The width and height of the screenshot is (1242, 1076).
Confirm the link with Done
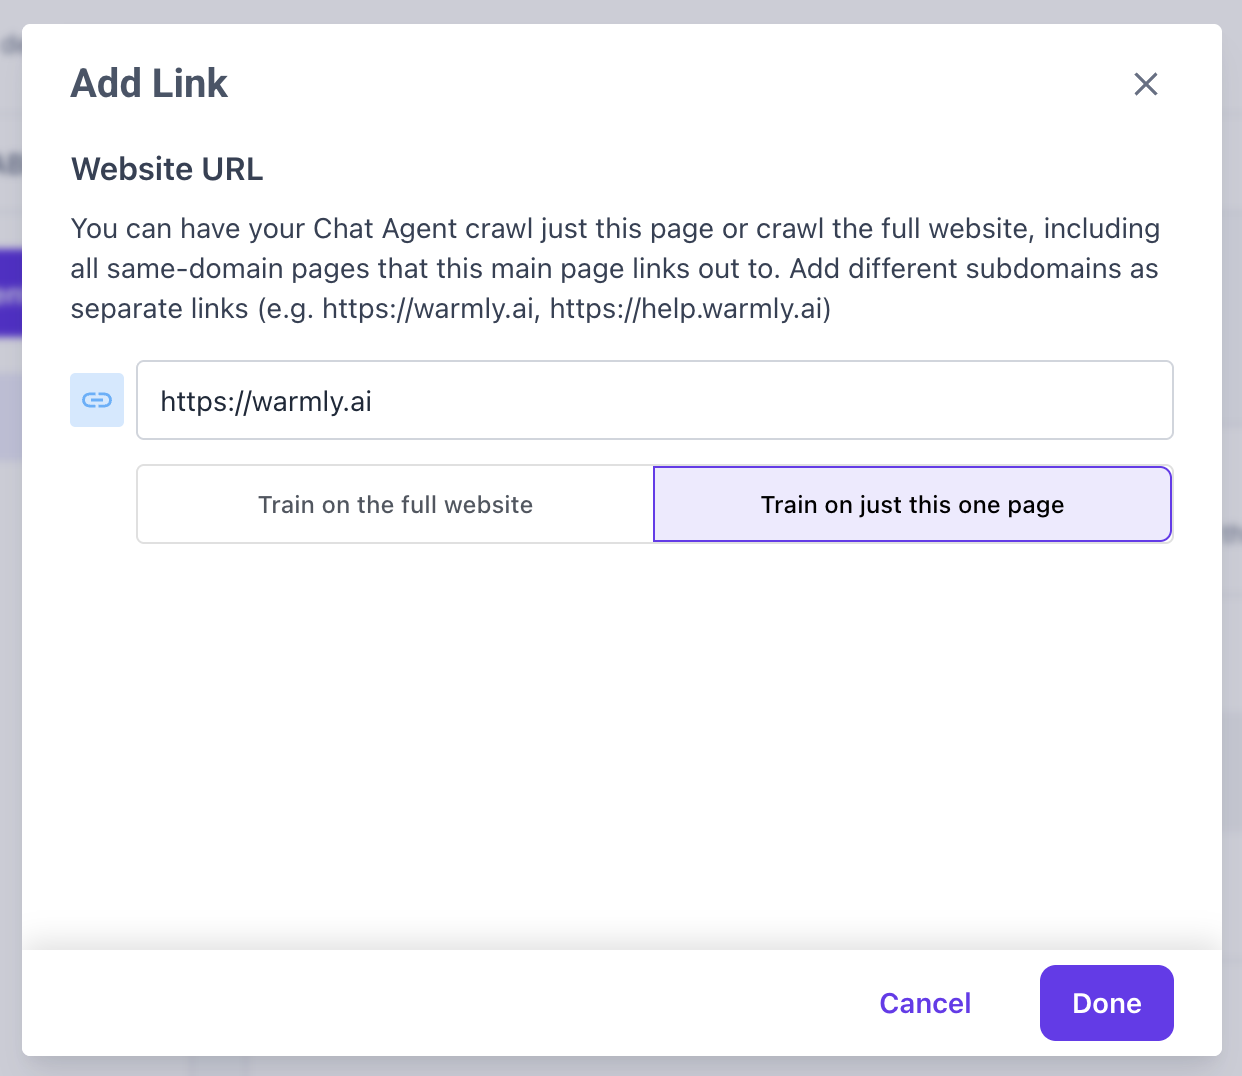click(1106, 1003)
